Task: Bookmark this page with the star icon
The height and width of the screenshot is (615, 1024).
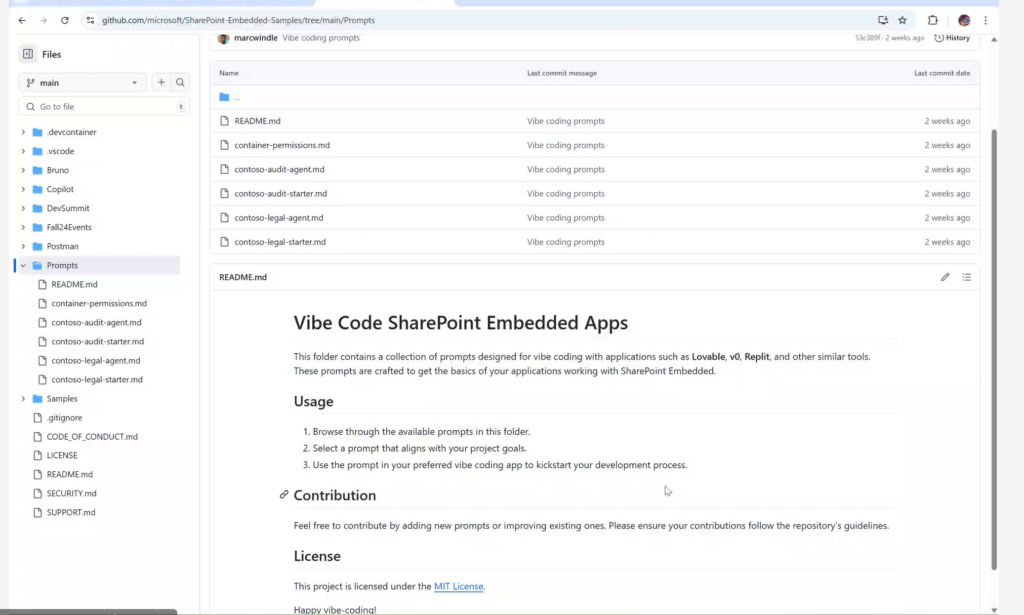Action: coord(903,20)
